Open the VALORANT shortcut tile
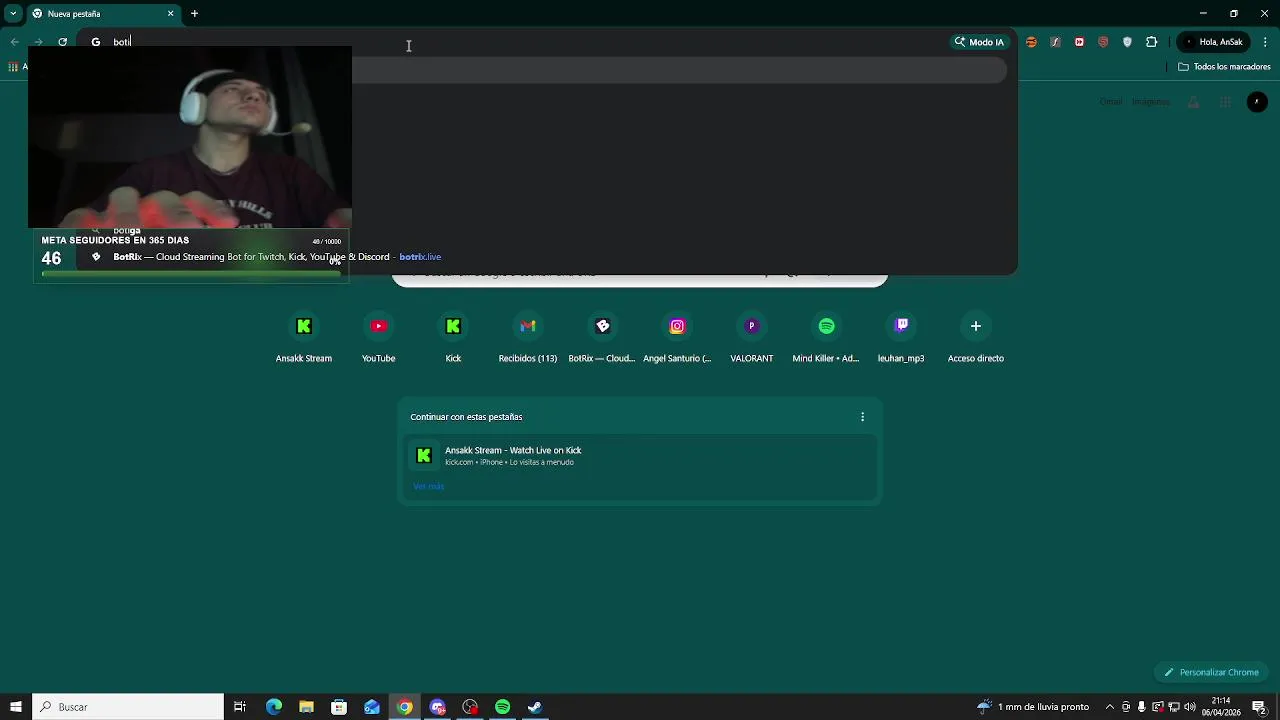 (x=752, y=338)
